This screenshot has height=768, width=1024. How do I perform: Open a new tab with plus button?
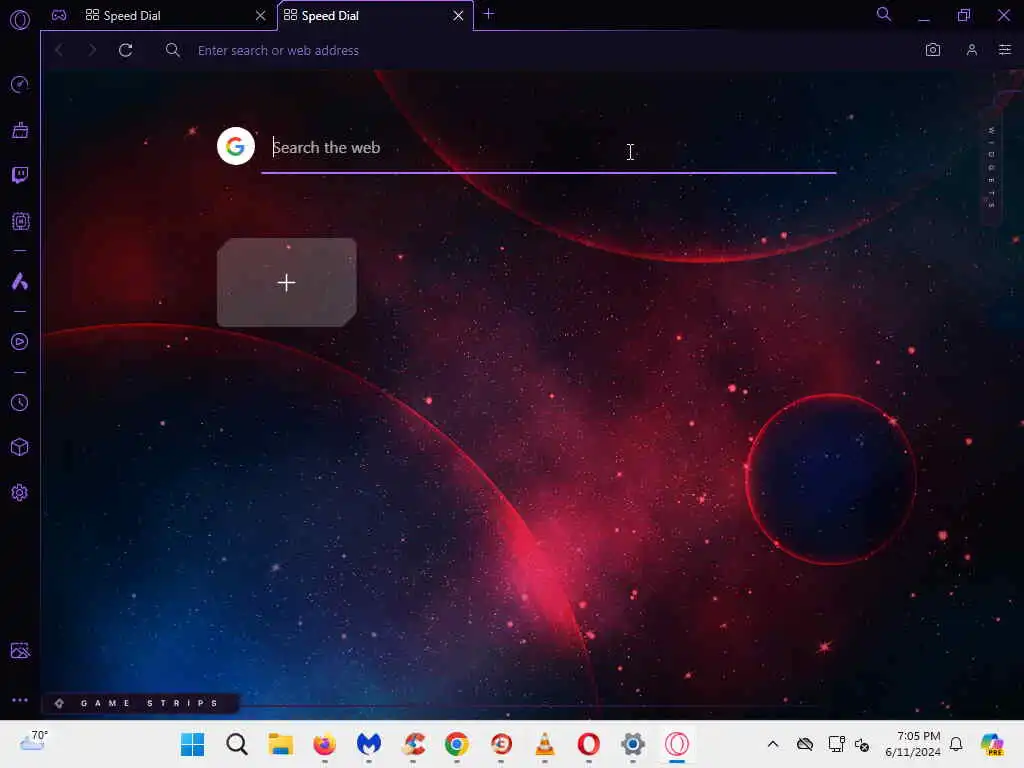click(x=488, y=14)
